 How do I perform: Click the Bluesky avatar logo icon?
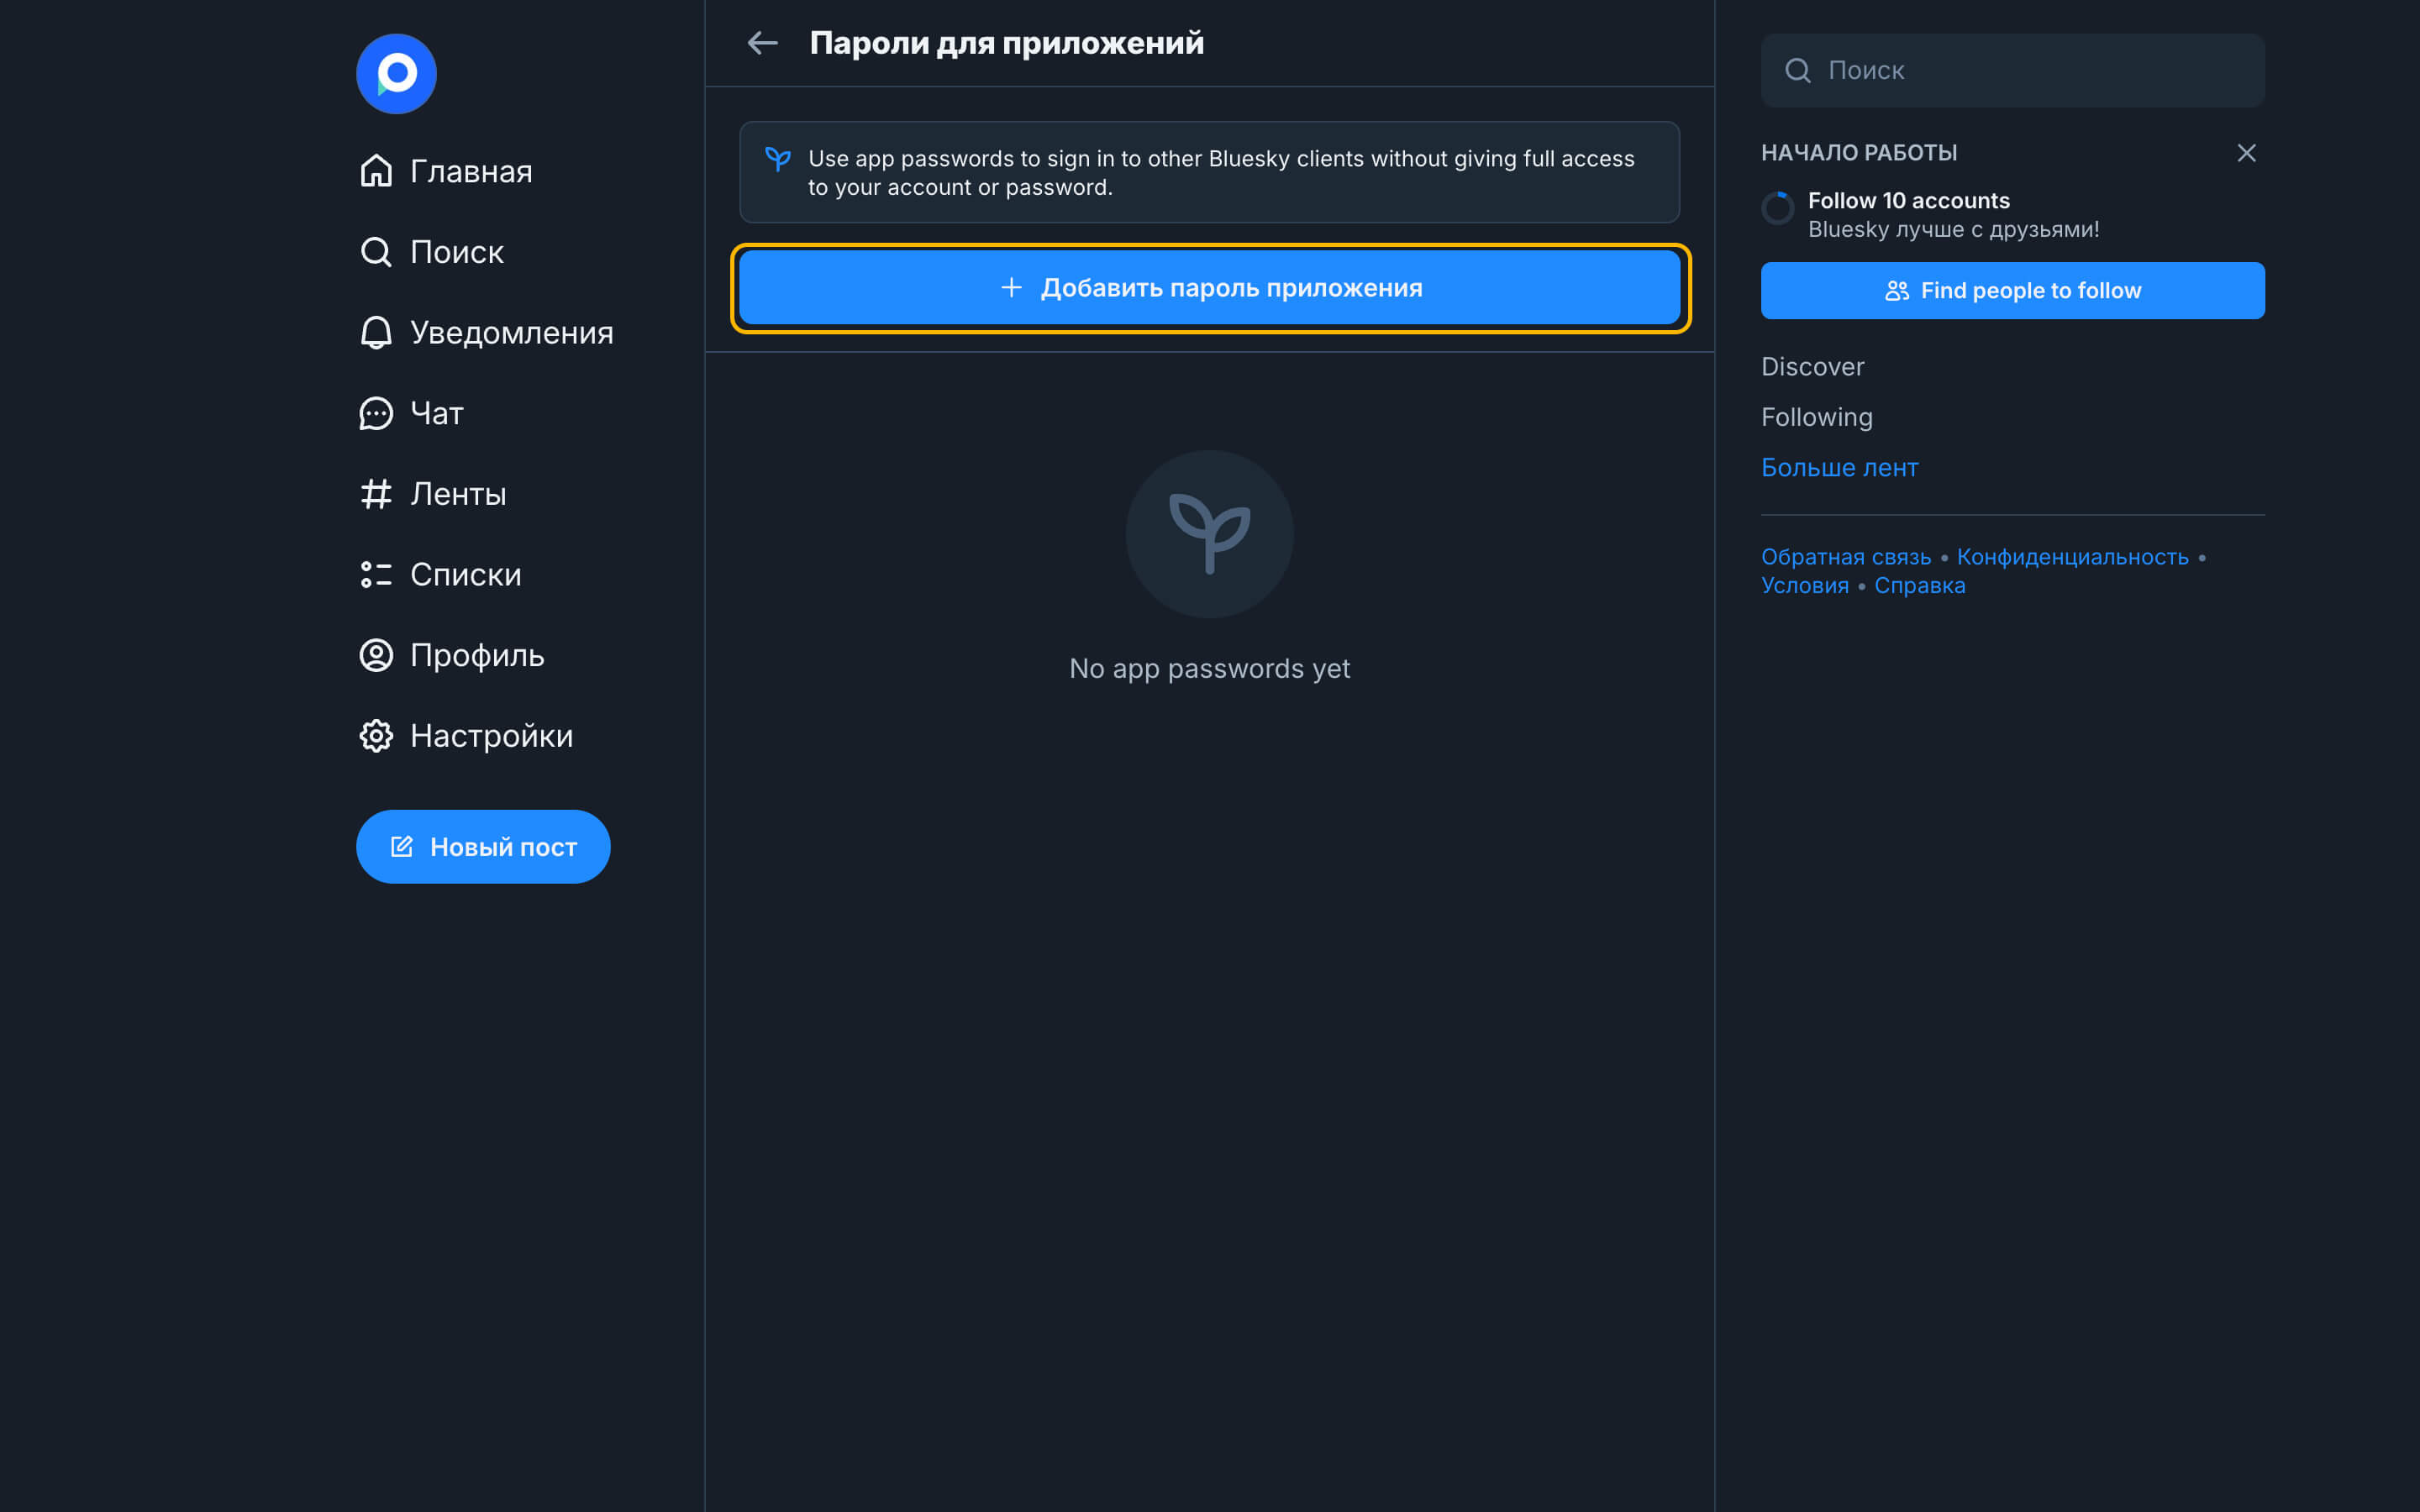[x=396, y=74]
